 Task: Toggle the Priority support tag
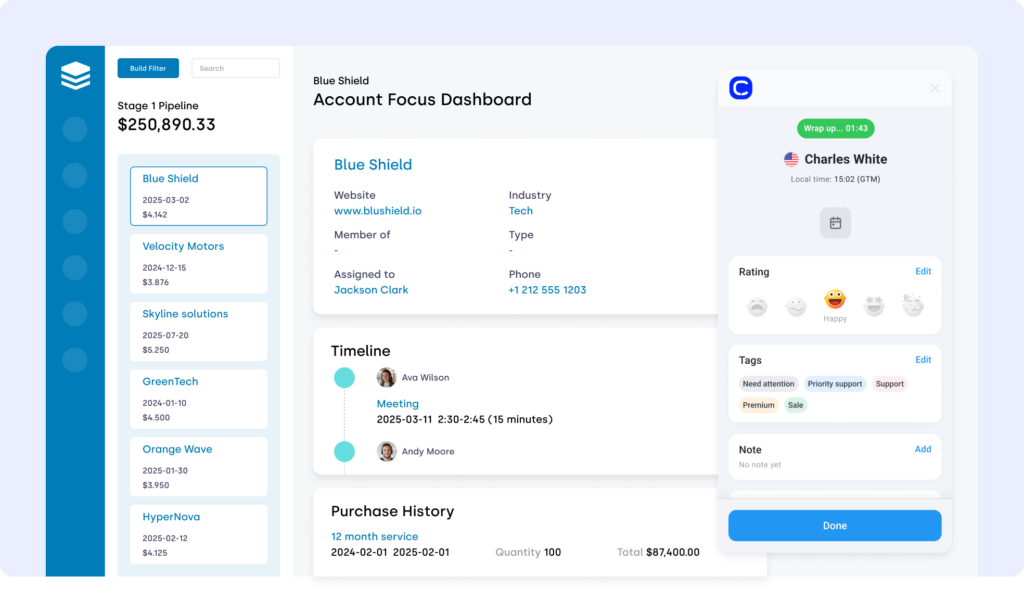(x=835, y=384)
